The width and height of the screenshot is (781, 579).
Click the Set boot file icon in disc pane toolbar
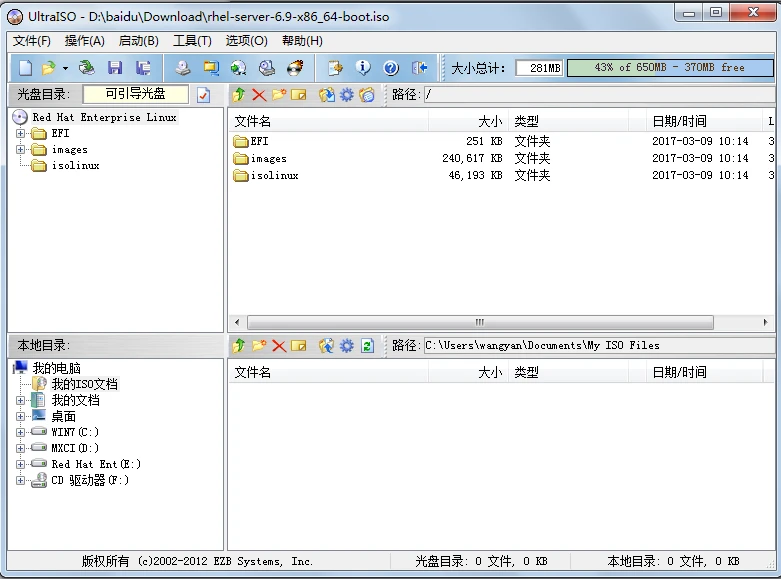tap(367, 94)
